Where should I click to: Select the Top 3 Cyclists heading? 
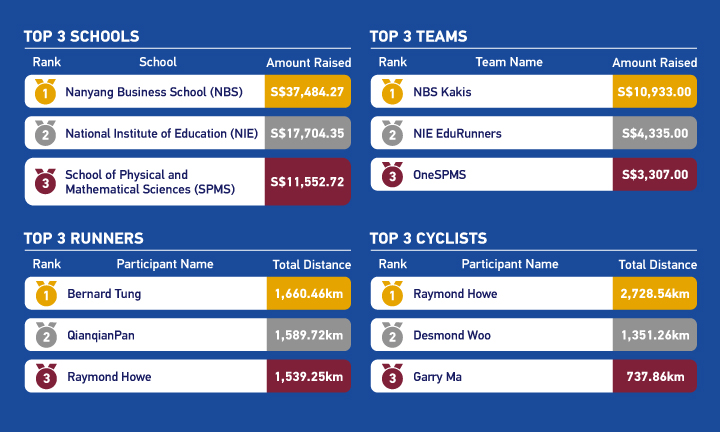coord(428,238)
